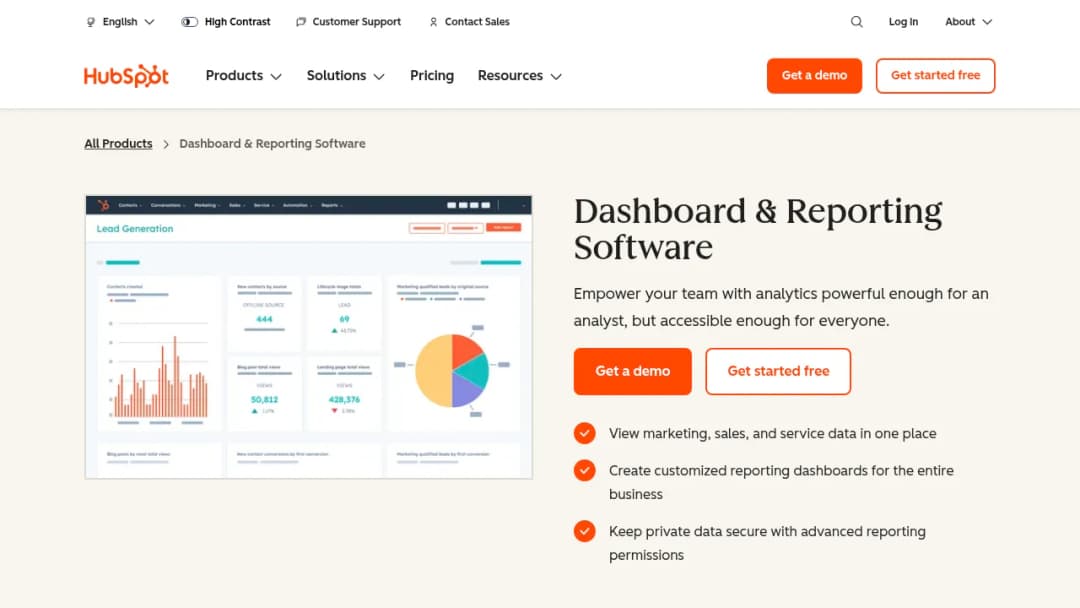
Task: Click the globe language icon
Action: [x=90, y=22]
